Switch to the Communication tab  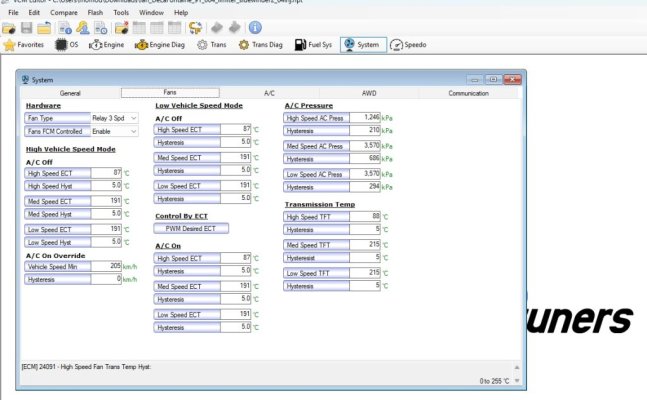(468, 93)
